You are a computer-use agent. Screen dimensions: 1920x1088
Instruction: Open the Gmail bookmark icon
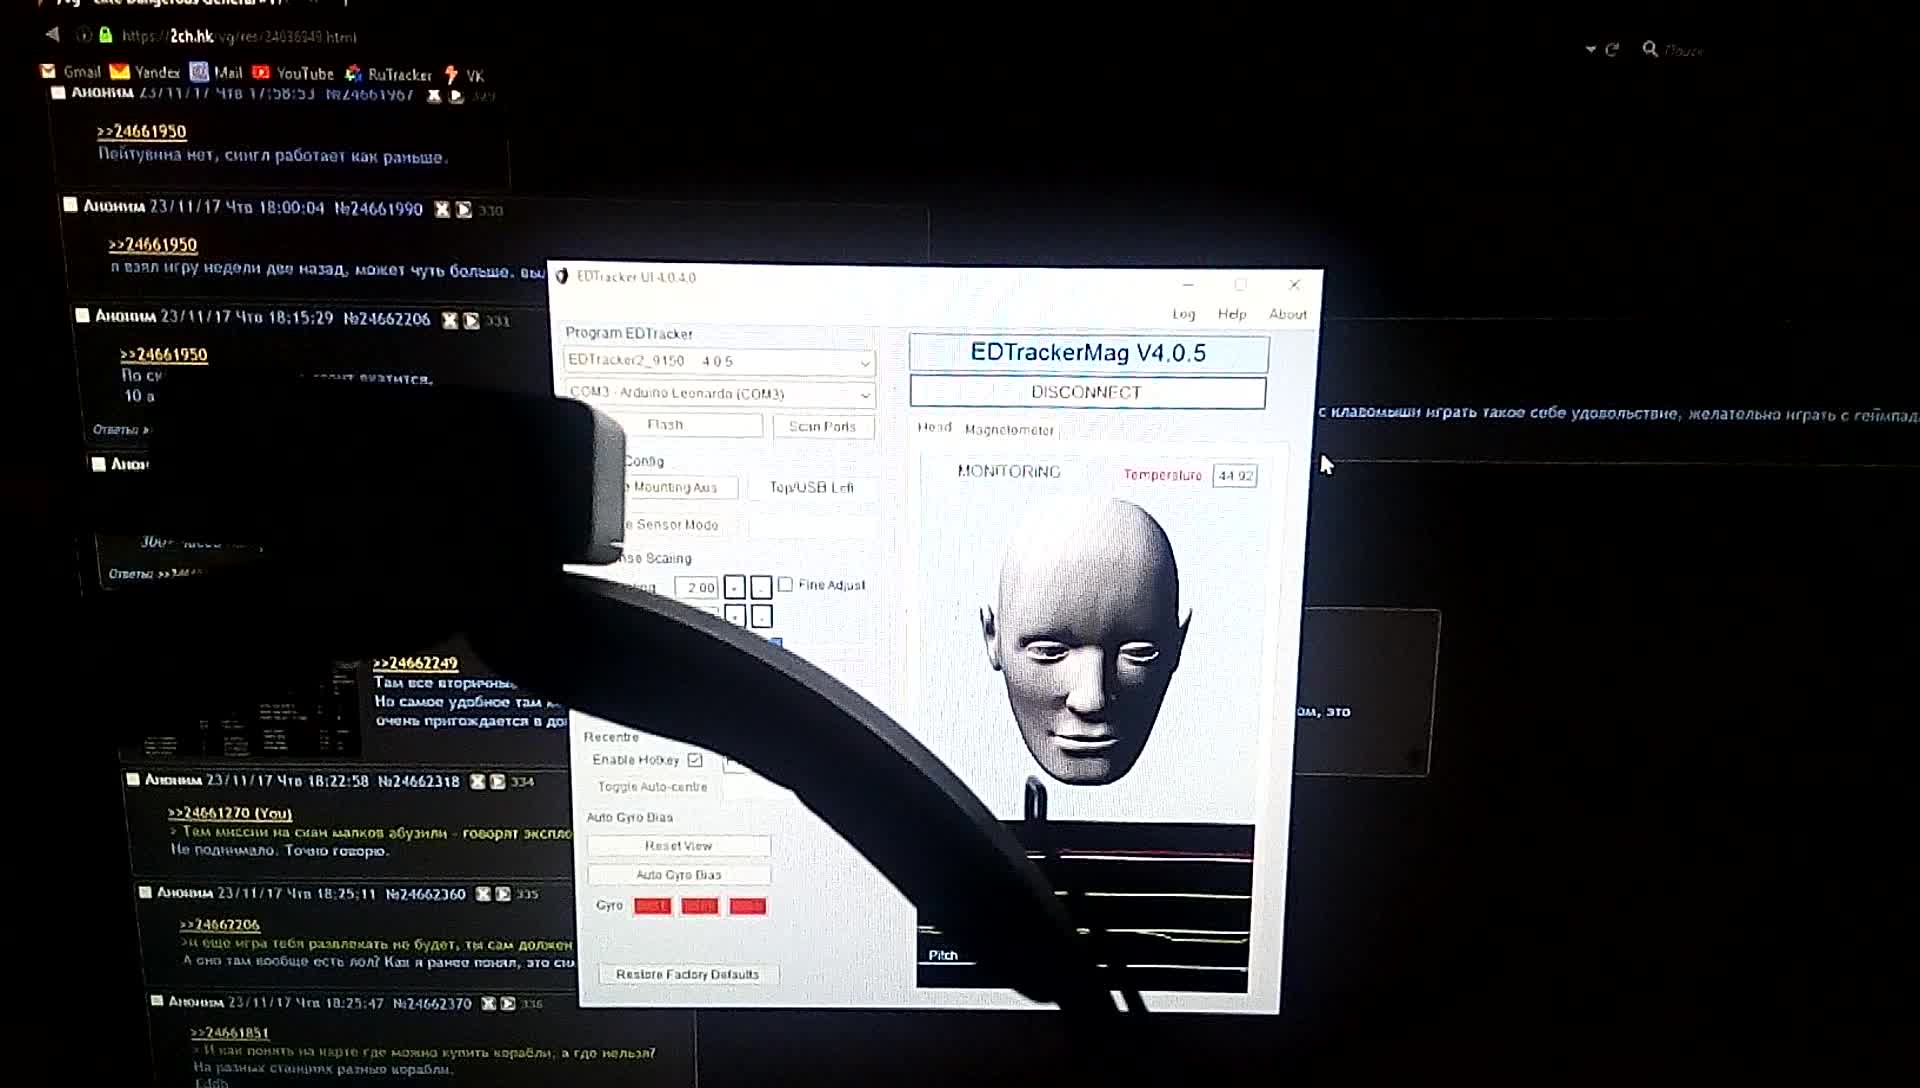[x=48, y=72]
